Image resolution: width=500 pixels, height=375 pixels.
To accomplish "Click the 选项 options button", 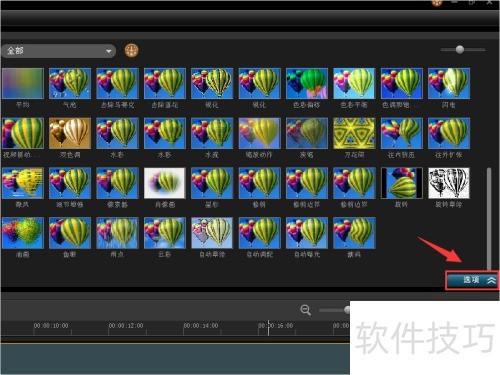I will click(472, 280).
